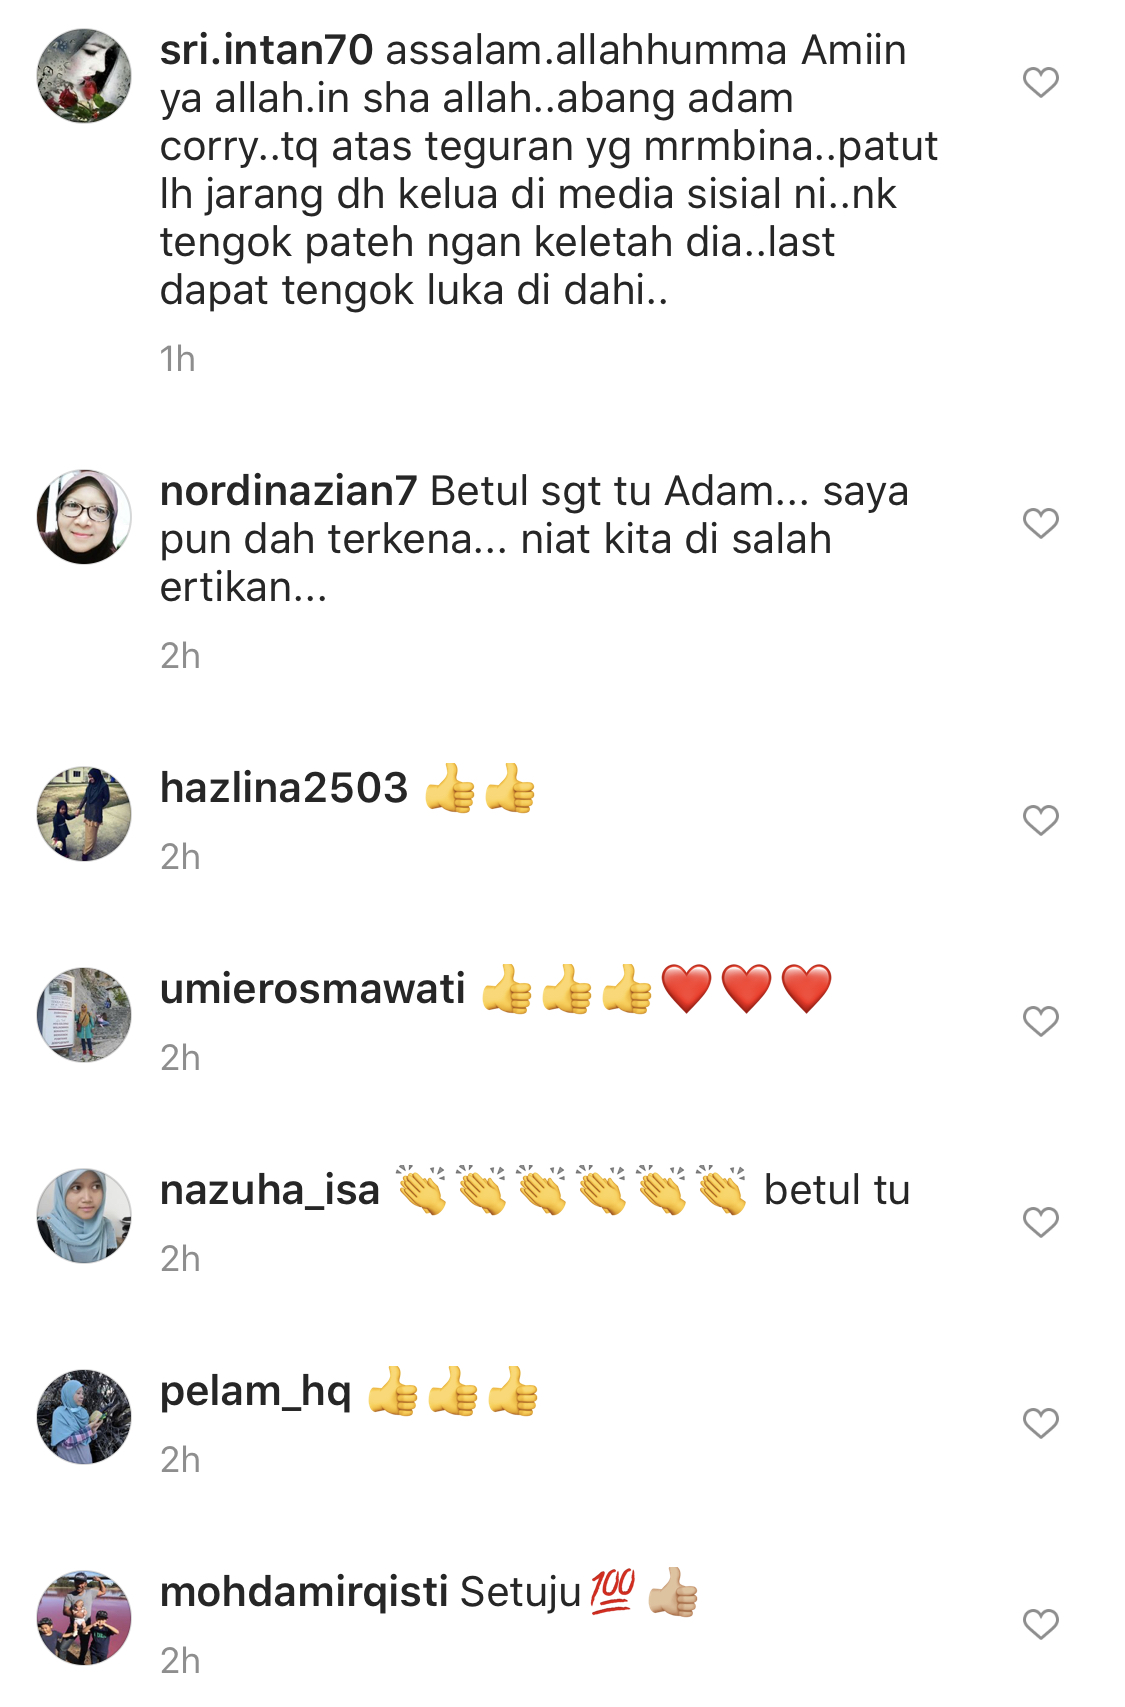Go to the sri.intan70 username link

(267, 50)
